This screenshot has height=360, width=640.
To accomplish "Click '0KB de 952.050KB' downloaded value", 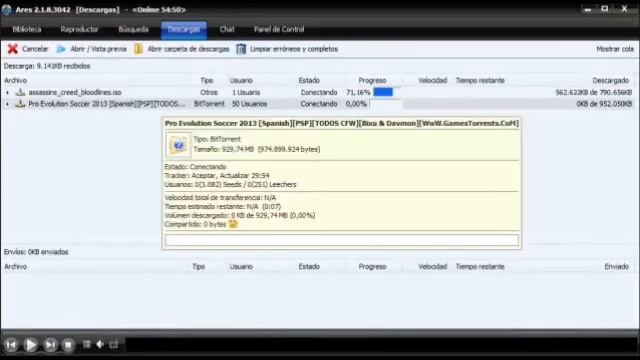I will [604, 104].
